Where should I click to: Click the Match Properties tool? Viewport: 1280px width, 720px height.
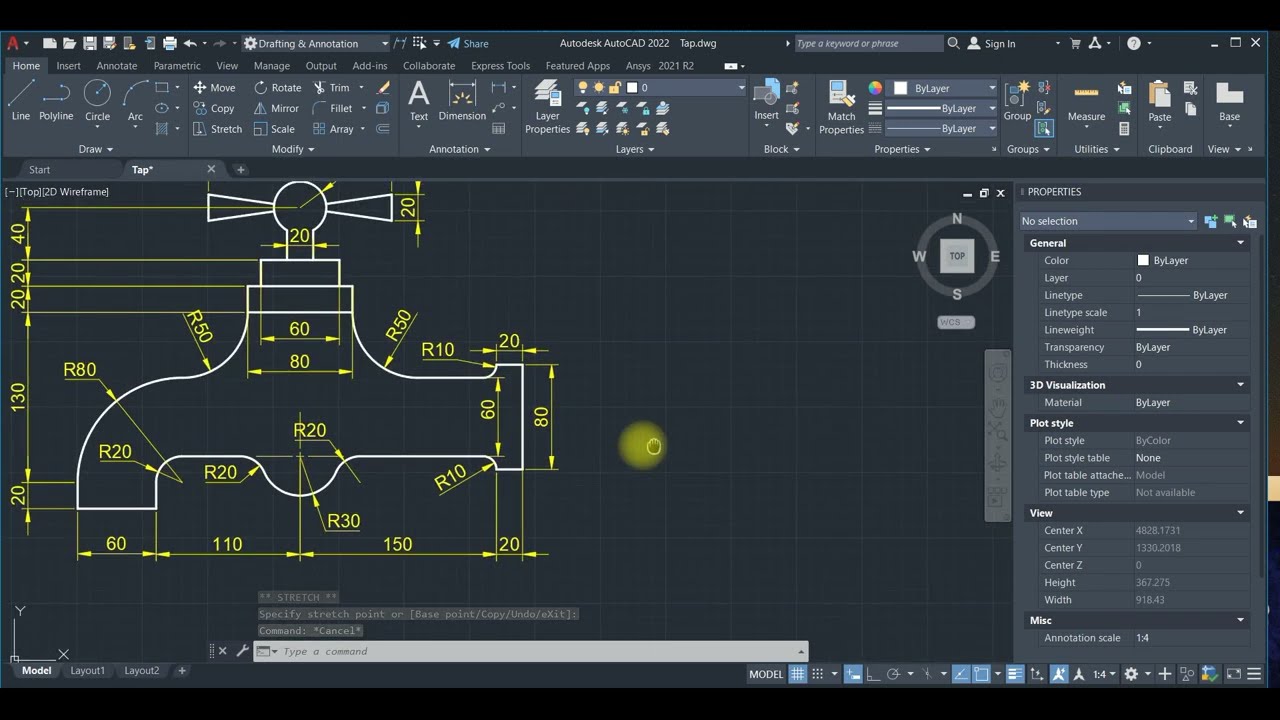[x=841, y=107]
